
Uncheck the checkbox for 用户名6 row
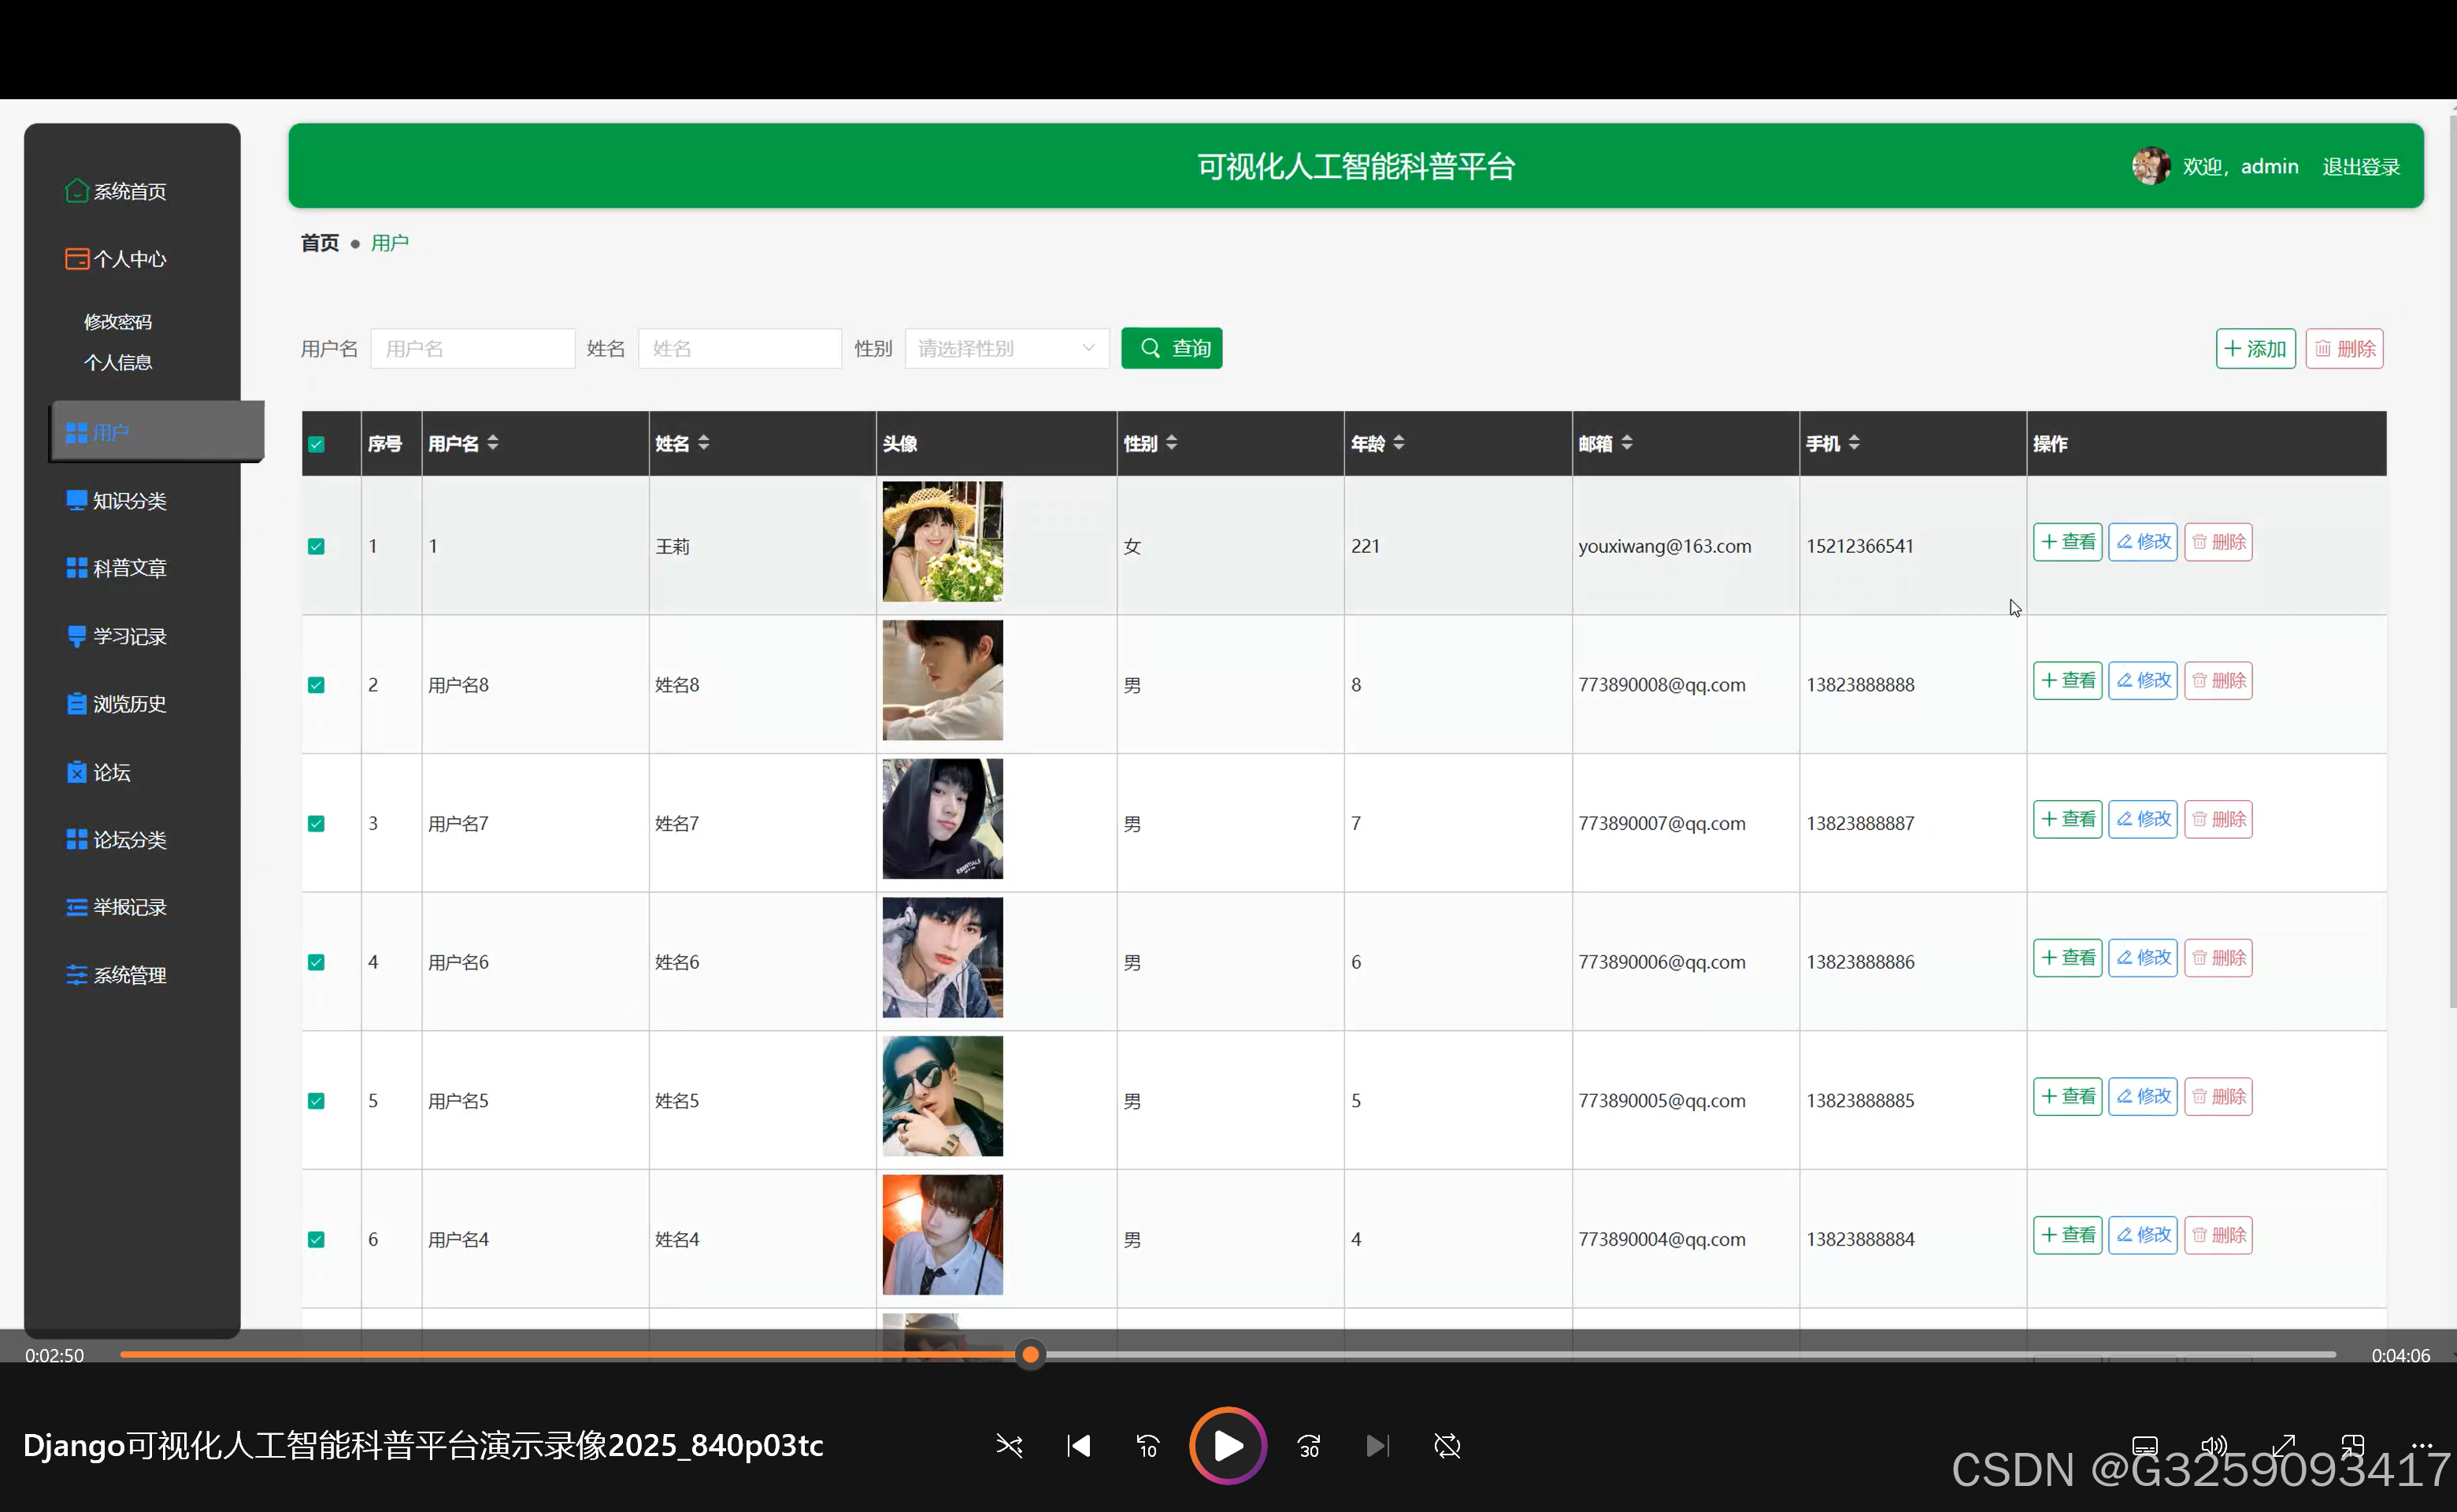316,962
